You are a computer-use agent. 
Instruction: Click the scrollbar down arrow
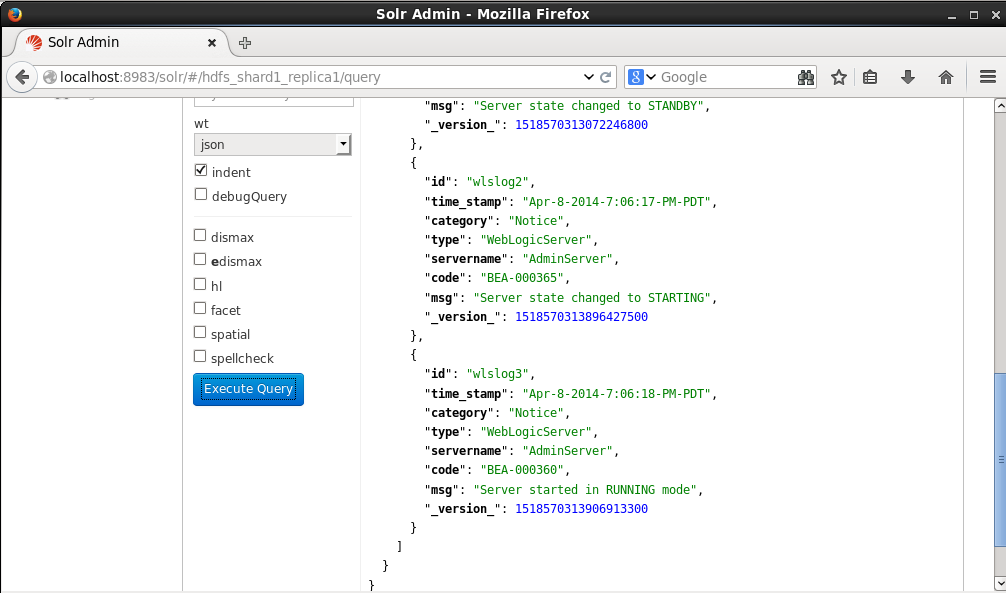tap(1000, 583)
